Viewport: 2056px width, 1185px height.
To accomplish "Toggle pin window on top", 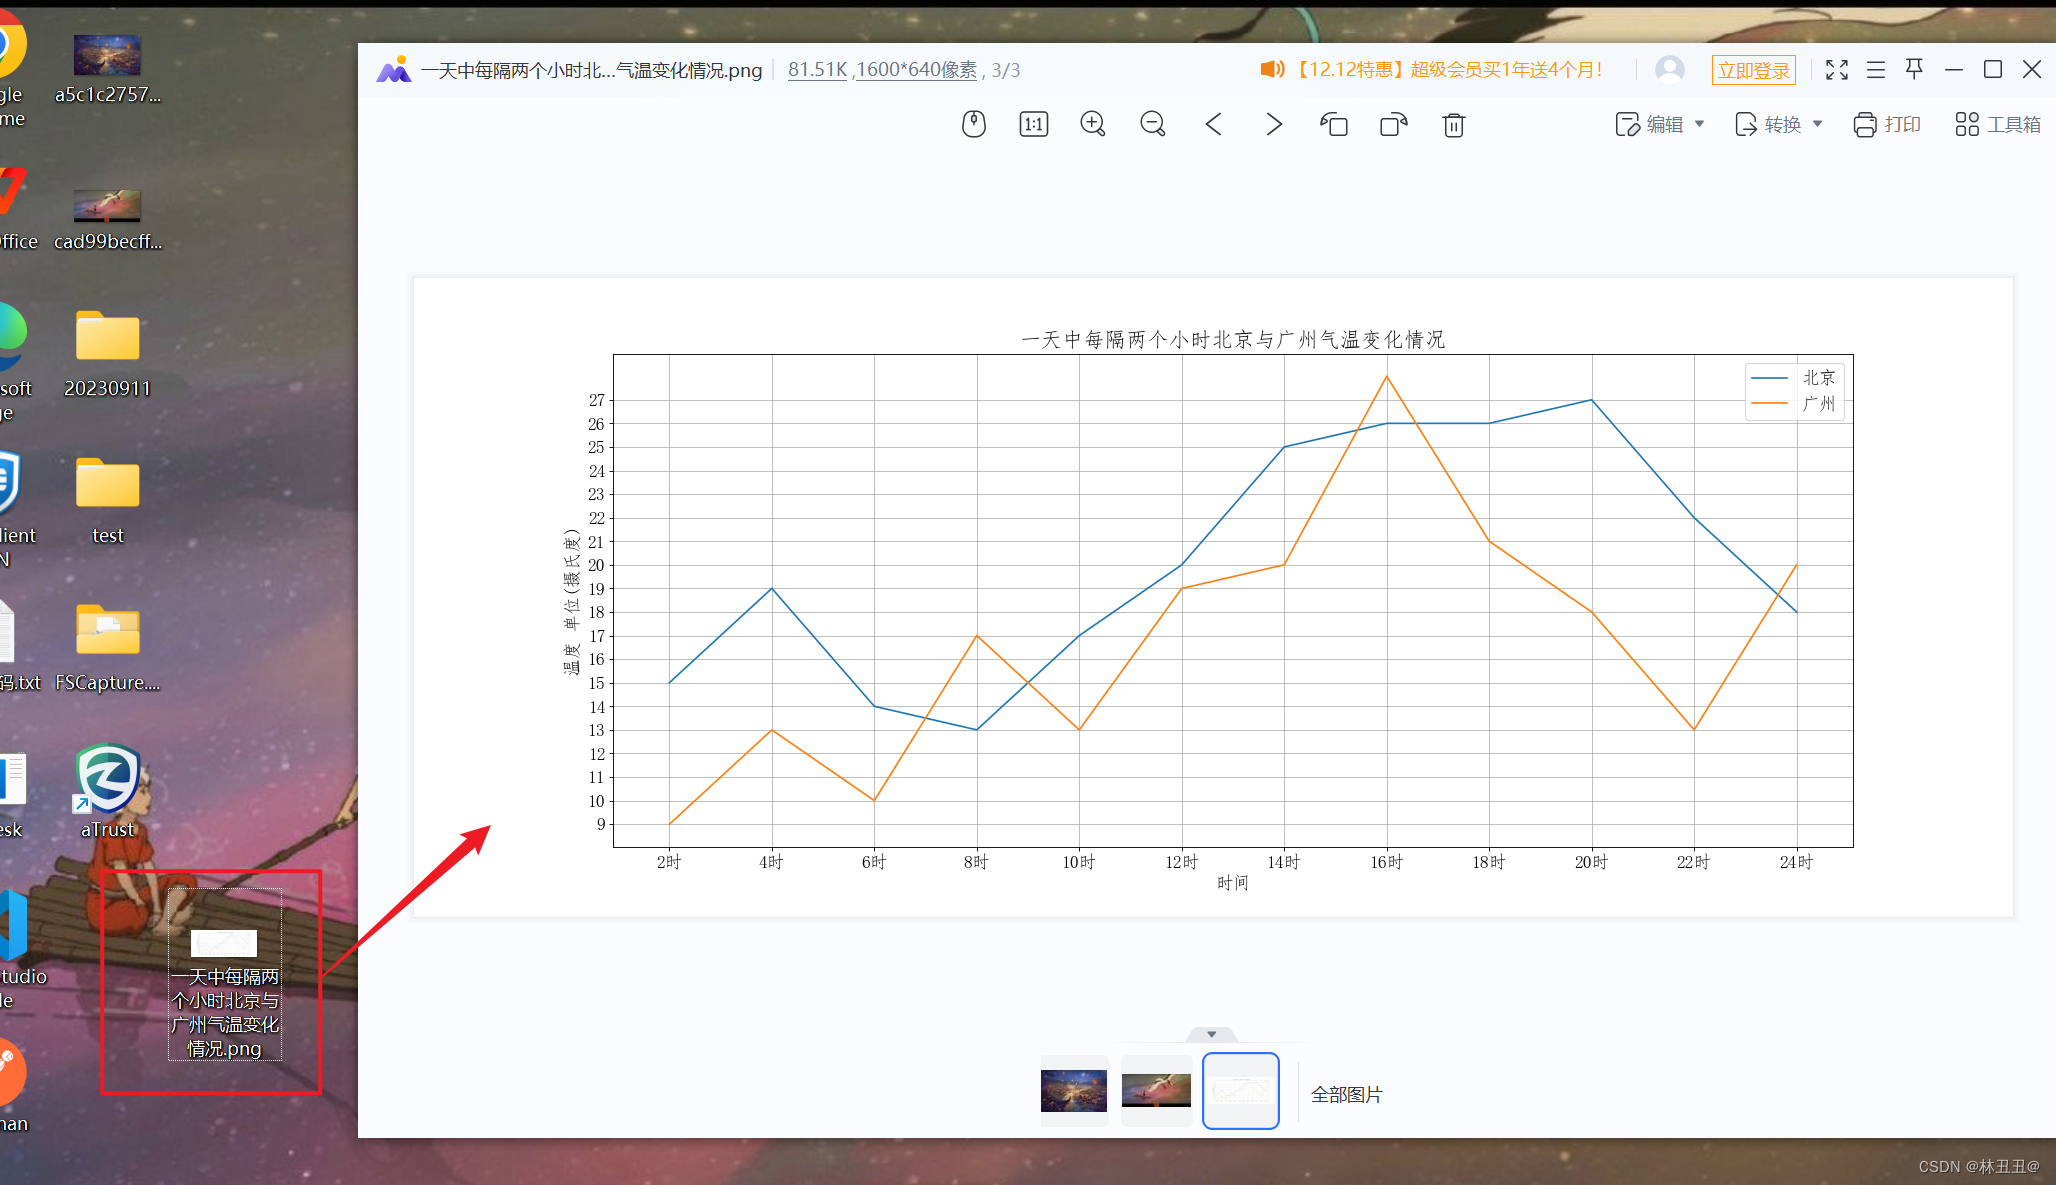I will click(x=1914, y=69).
